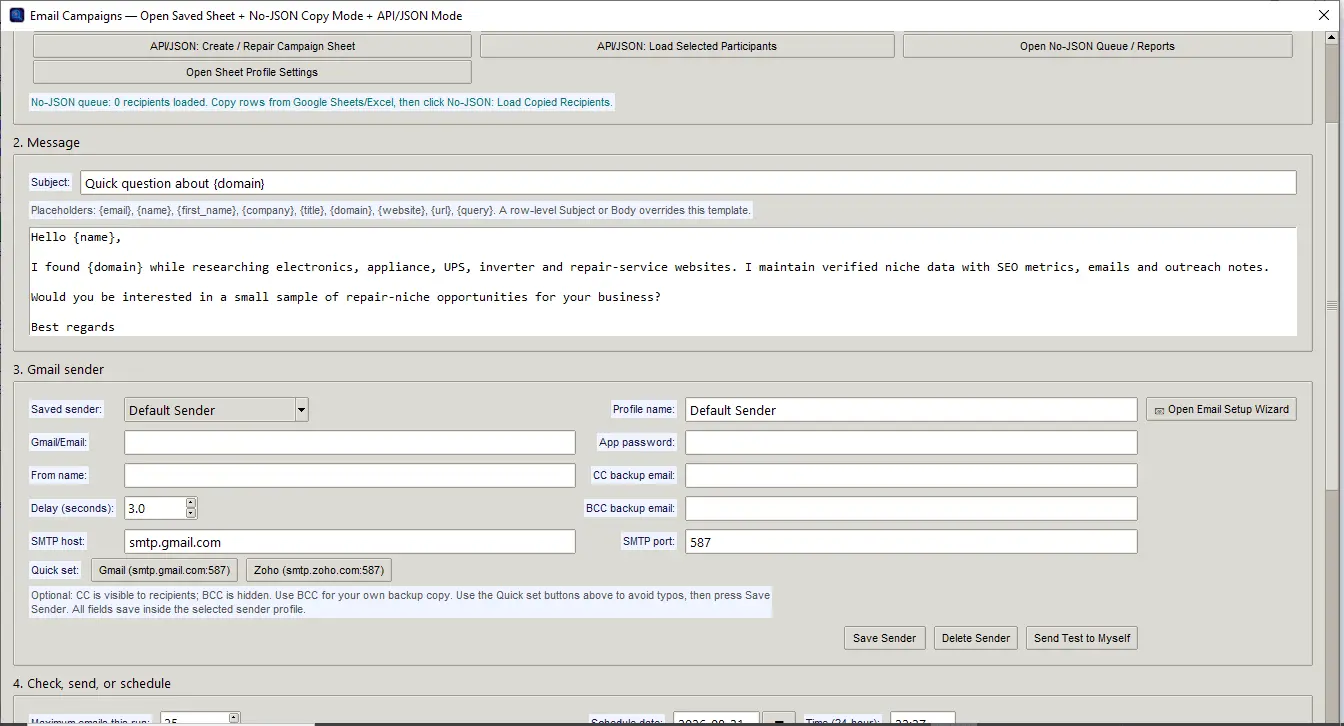The height and width of the screenshot is (726, 1344).
Task: Apply Zoho (smtp.zoho.com:587) quick set
Action: pos(318,570)
